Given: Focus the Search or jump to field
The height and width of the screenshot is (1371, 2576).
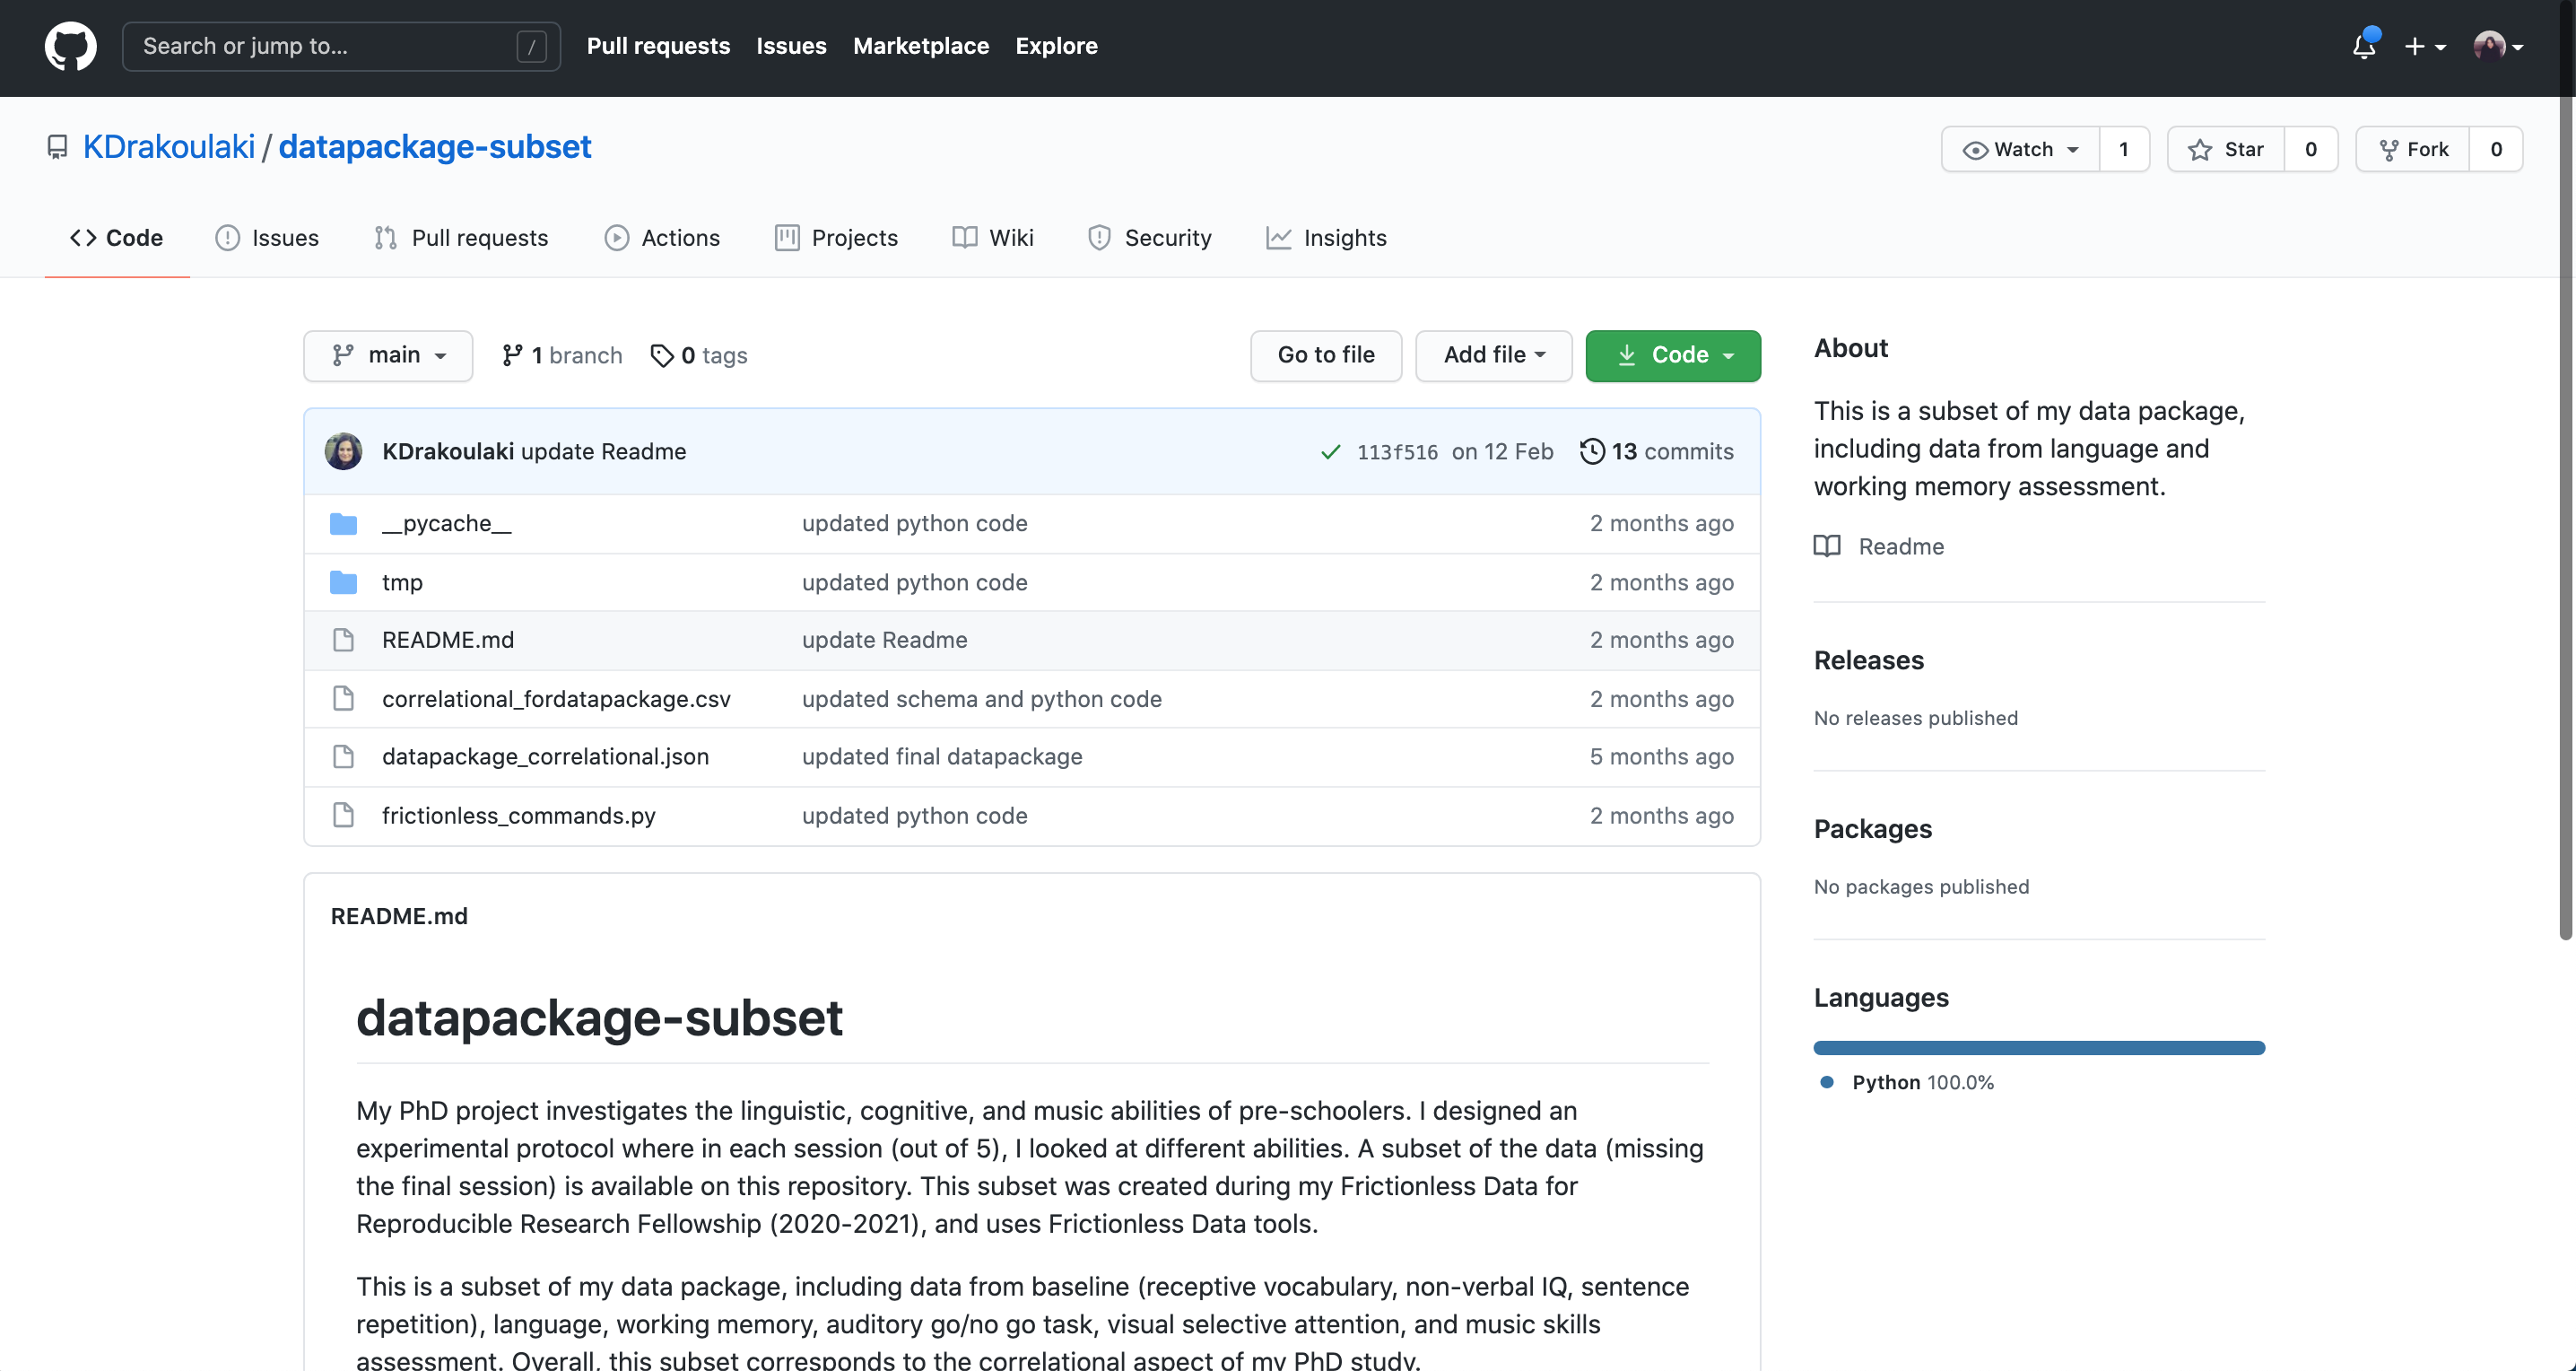Looking at the screenshot, I should [341, 46].
